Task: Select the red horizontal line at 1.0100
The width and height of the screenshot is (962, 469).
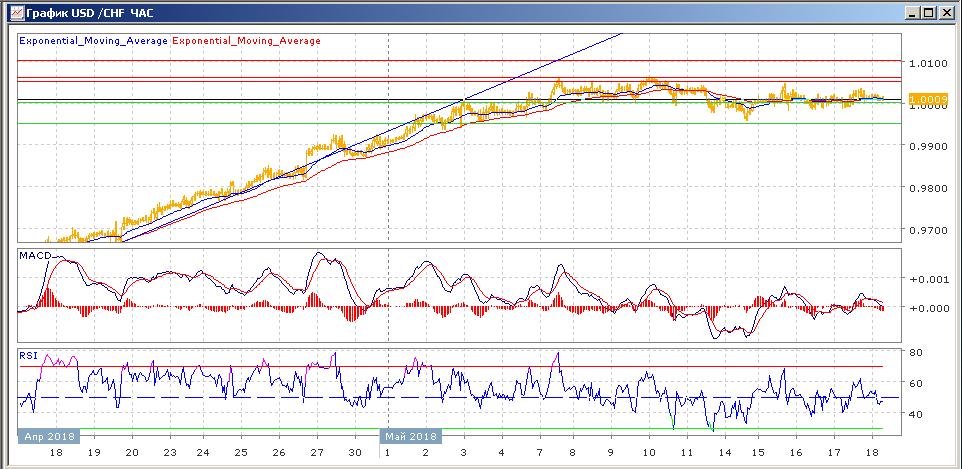Action: tap(460, 60)
